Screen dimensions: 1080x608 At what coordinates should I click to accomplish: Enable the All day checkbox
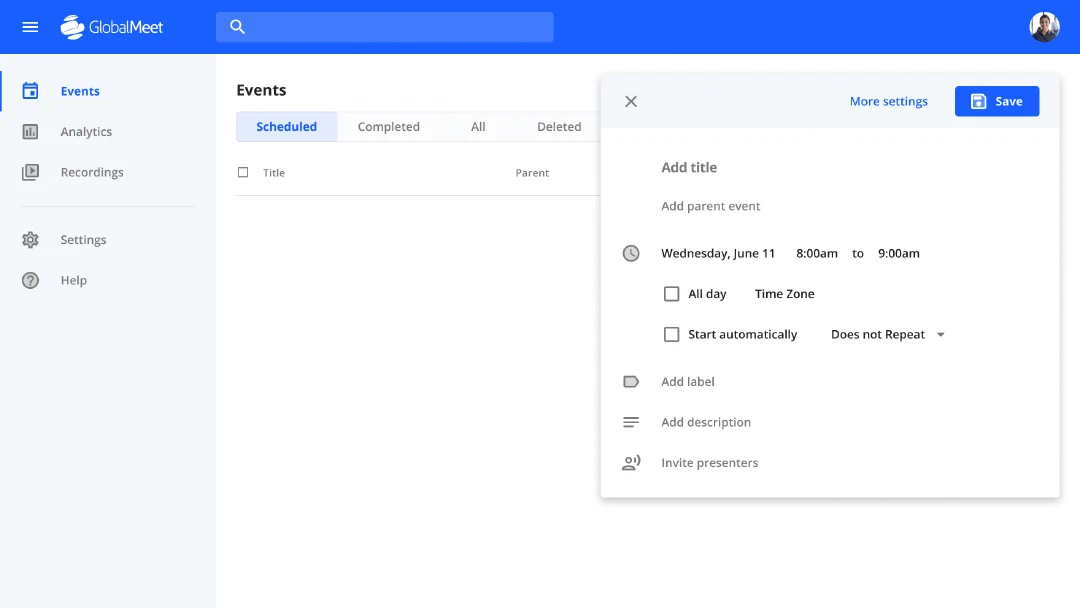click(672, 294)
